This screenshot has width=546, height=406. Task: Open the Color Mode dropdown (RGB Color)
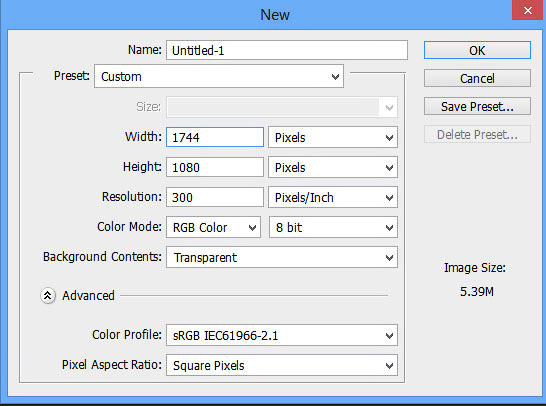coord(213,227)
